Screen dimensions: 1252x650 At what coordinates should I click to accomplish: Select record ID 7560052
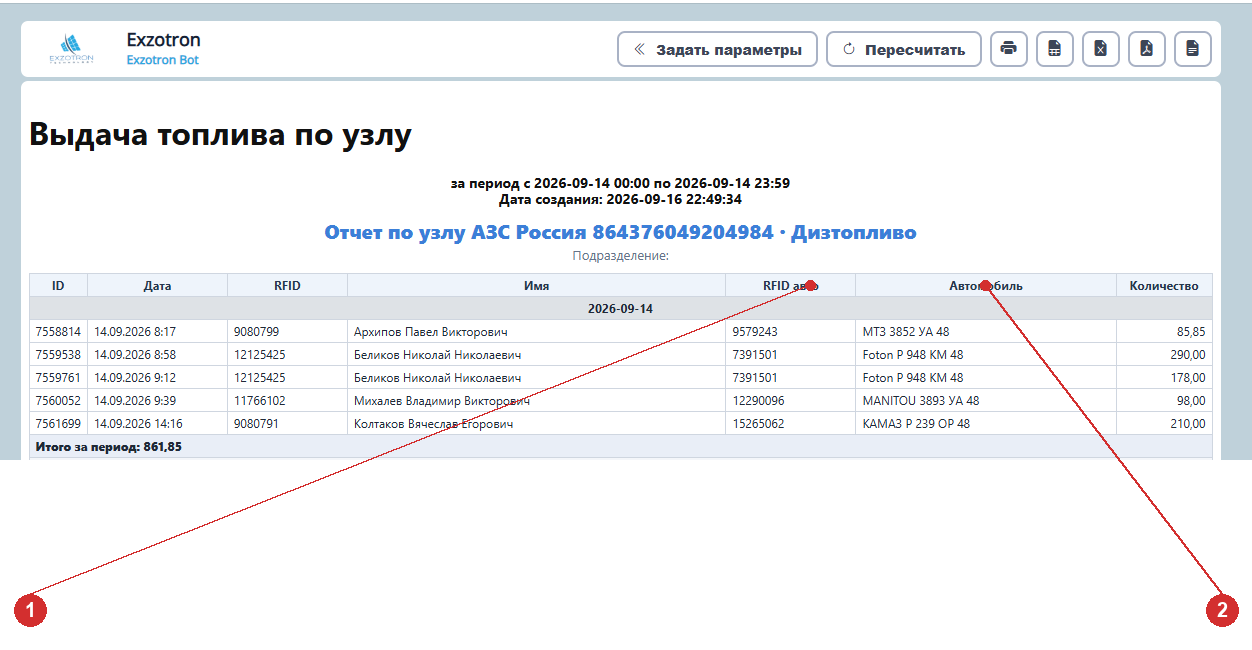click(x=58, y=400)
